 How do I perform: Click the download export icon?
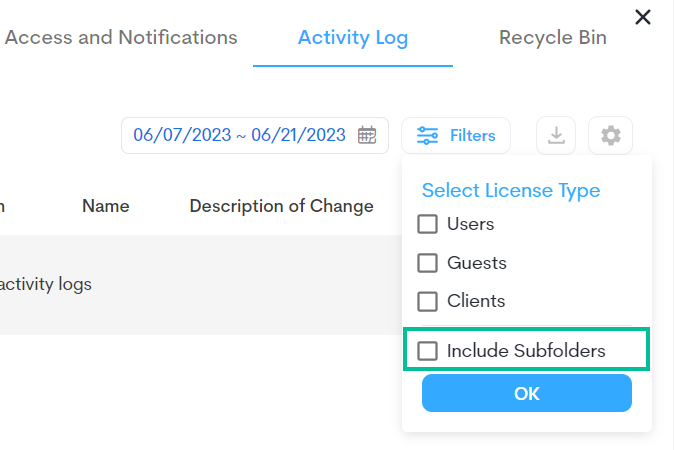point(556,136)
